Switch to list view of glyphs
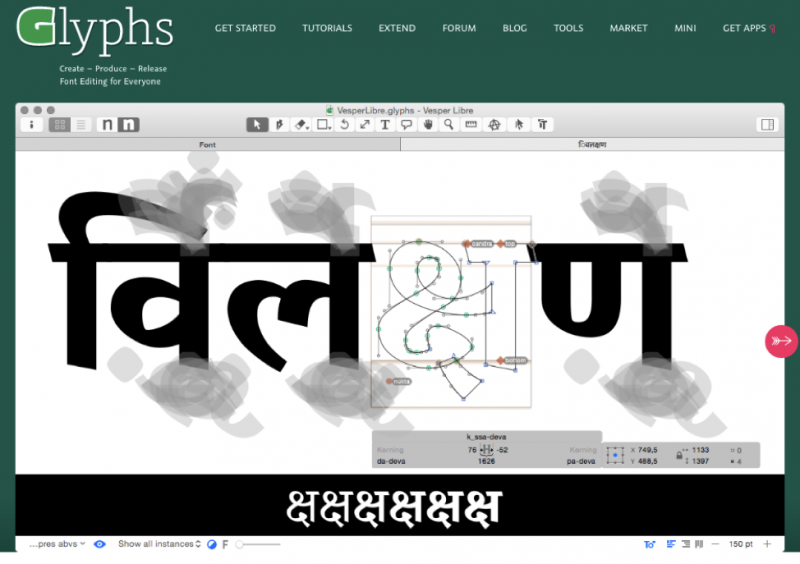 click(81, 125)
